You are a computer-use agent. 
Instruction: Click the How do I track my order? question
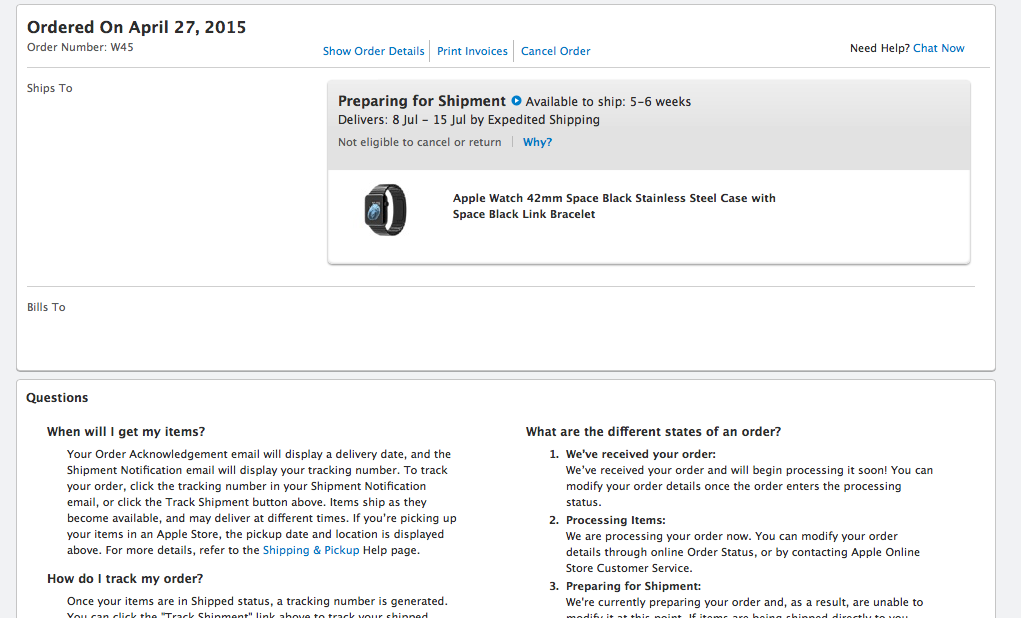pos(125,579)
